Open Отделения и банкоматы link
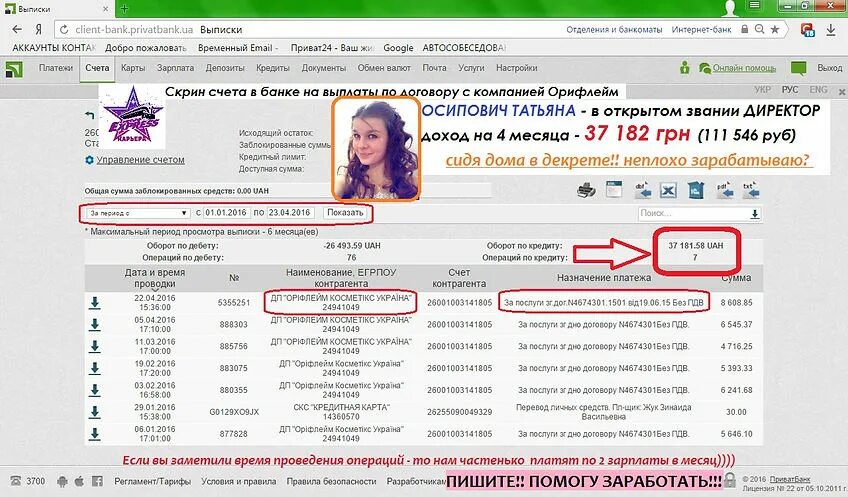848x497 pixels. (614, 30)
